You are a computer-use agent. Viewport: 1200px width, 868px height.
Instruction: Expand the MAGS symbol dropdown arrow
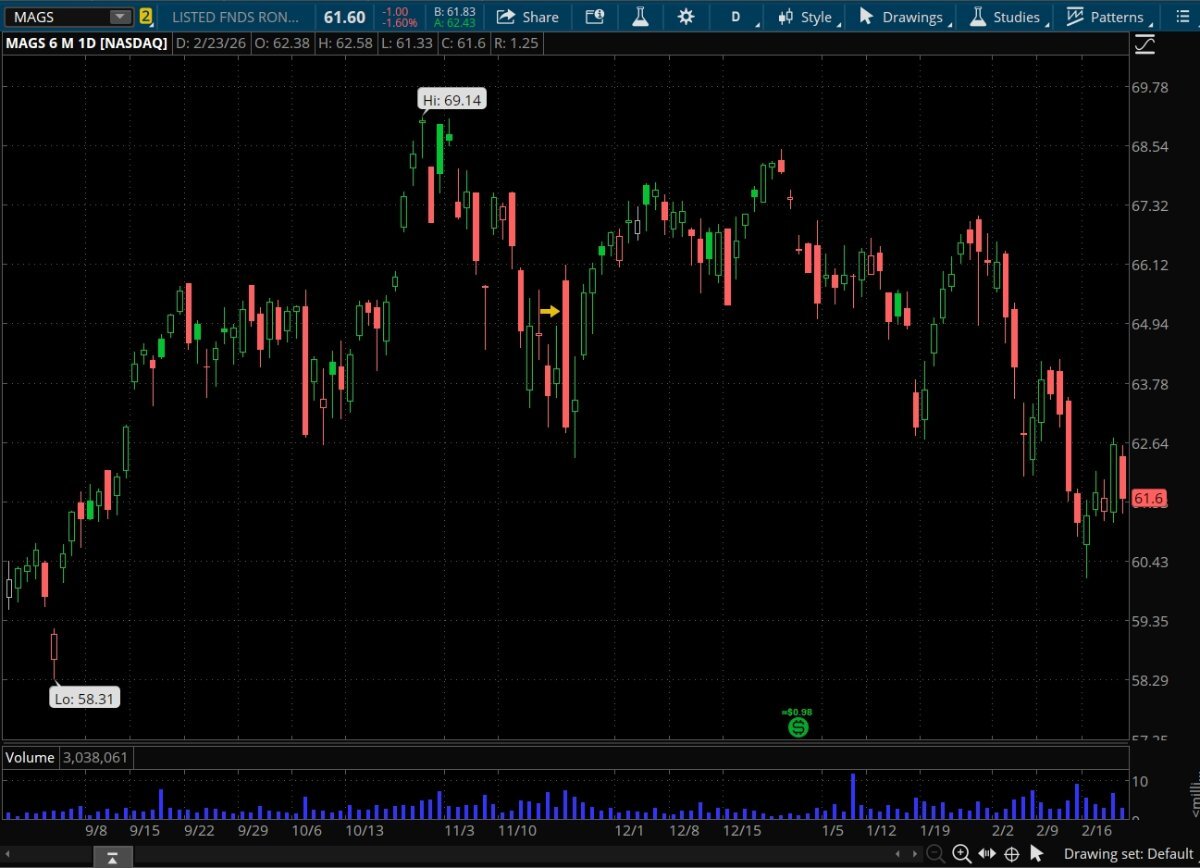[x=120, y=17]
